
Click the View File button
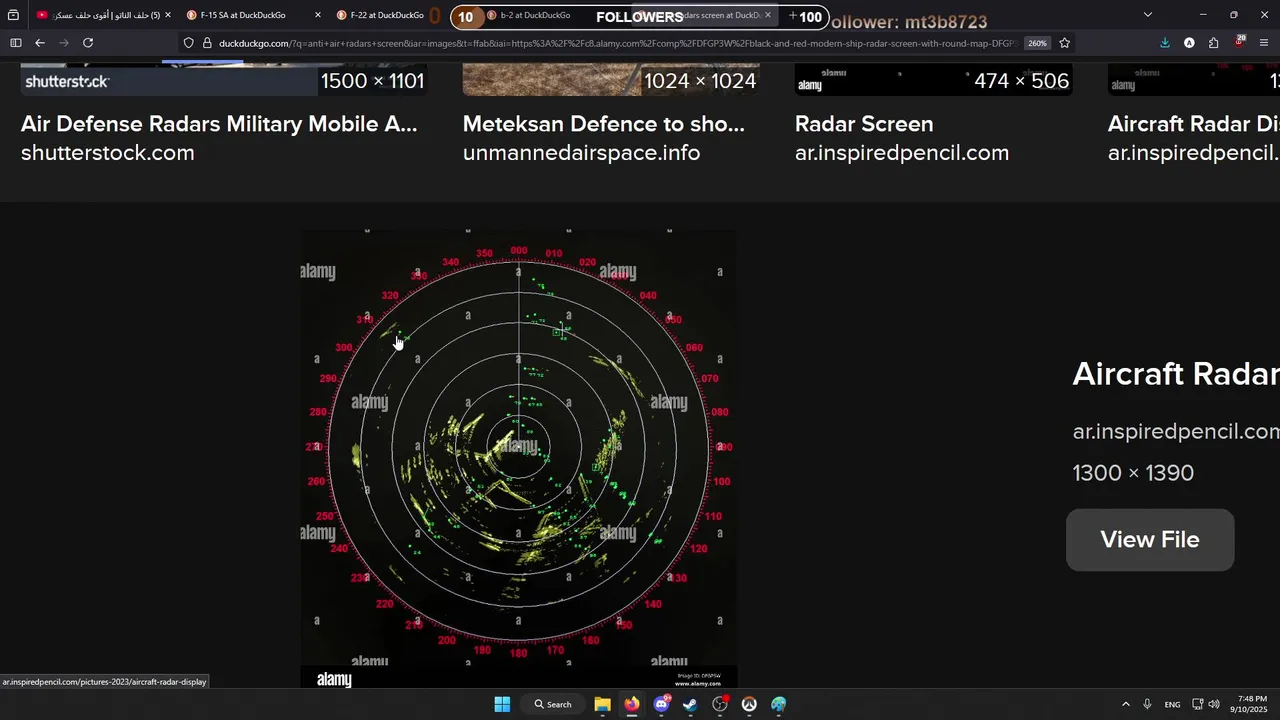pos(1150,540)
